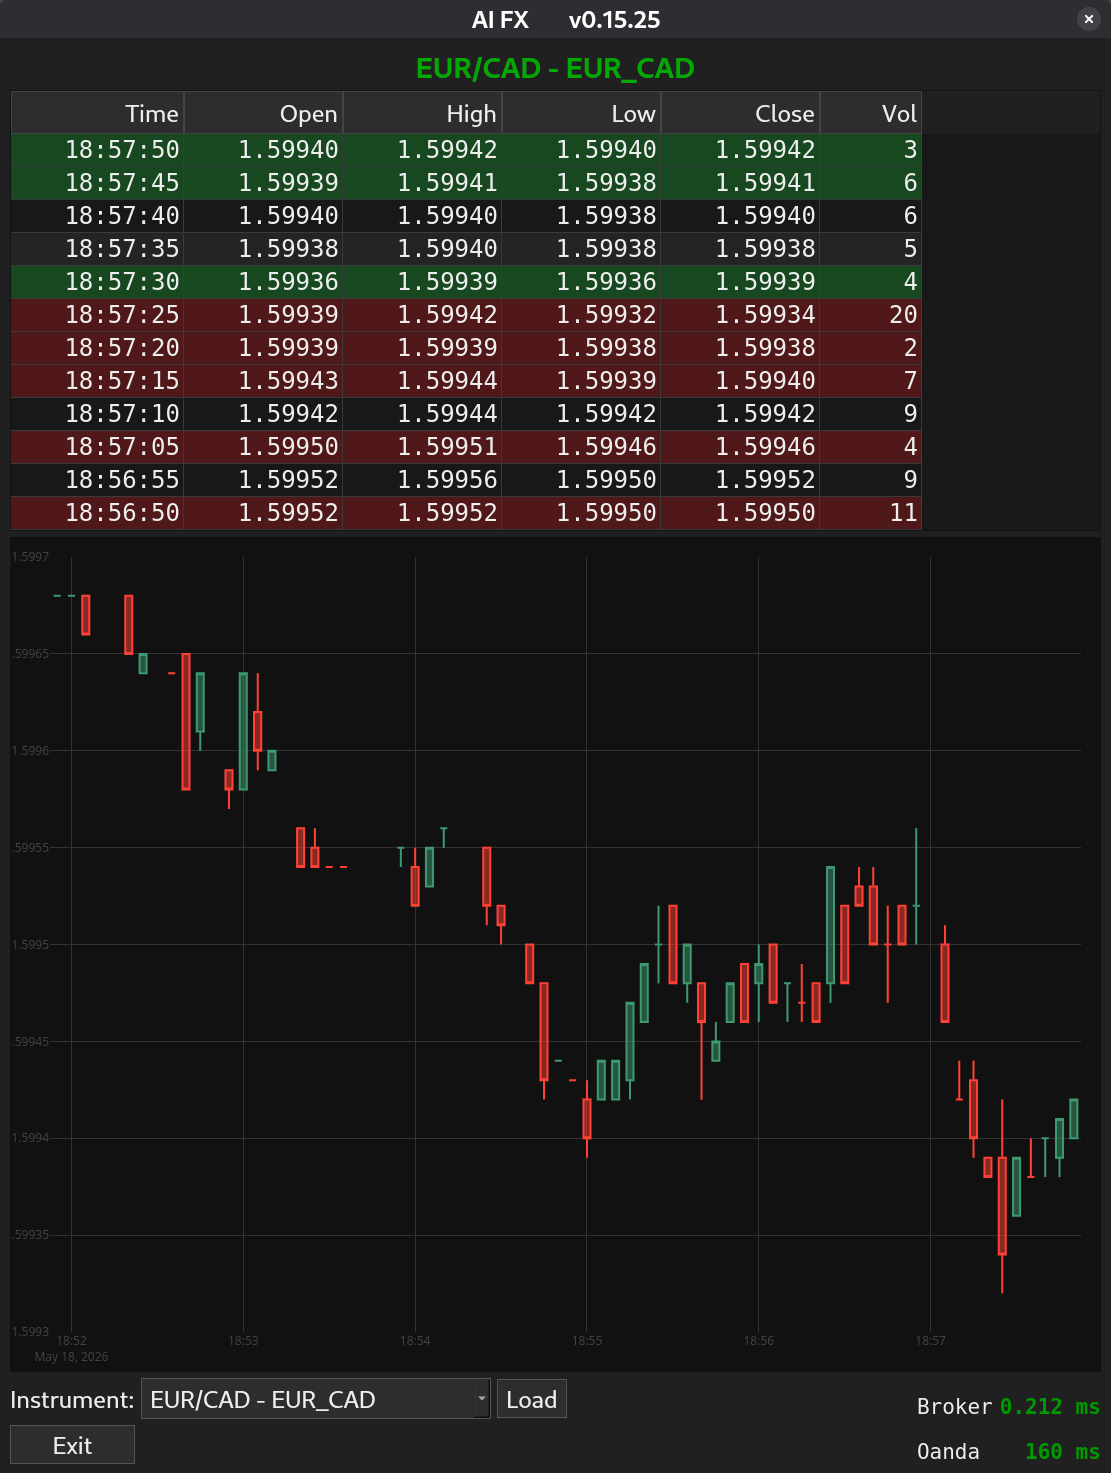Image resolution: width=1111 pixels, height=1473 pixels.
Task: Select the 18:57:15 time cell
Action: coord(98,381)
